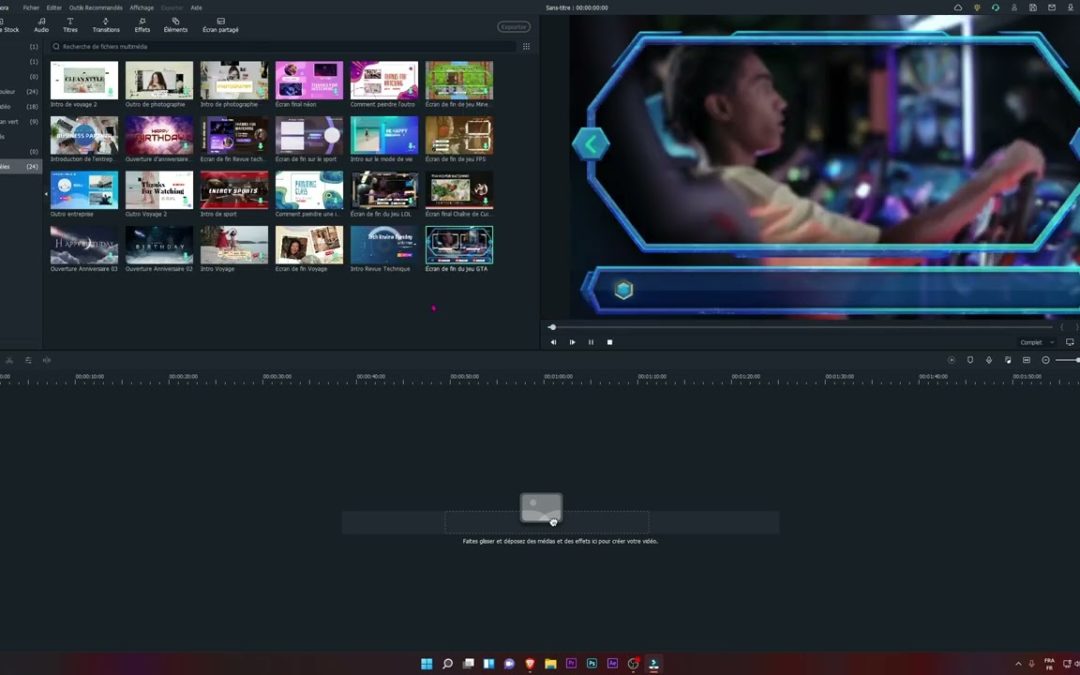Image resolution: width=1080 pixels, height=675 pixels.
Task: Launch Adobe Photoshop from taskbar
Action: [x=592, y=664]
